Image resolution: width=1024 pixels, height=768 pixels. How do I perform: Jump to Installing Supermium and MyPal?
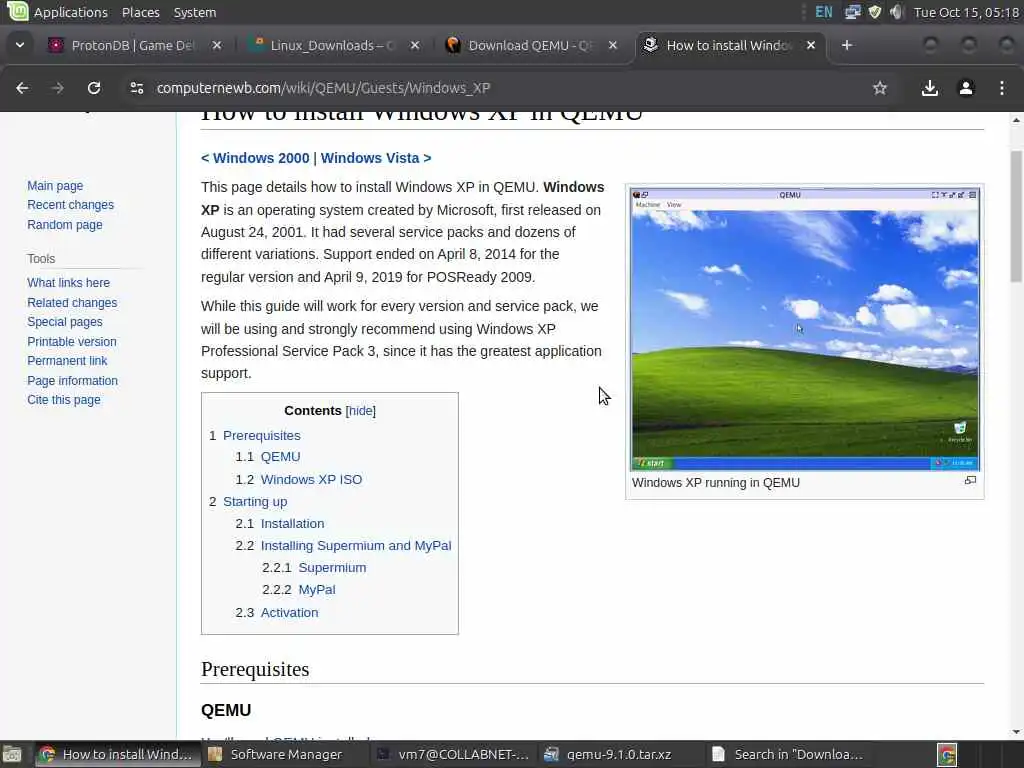[356, 545]
